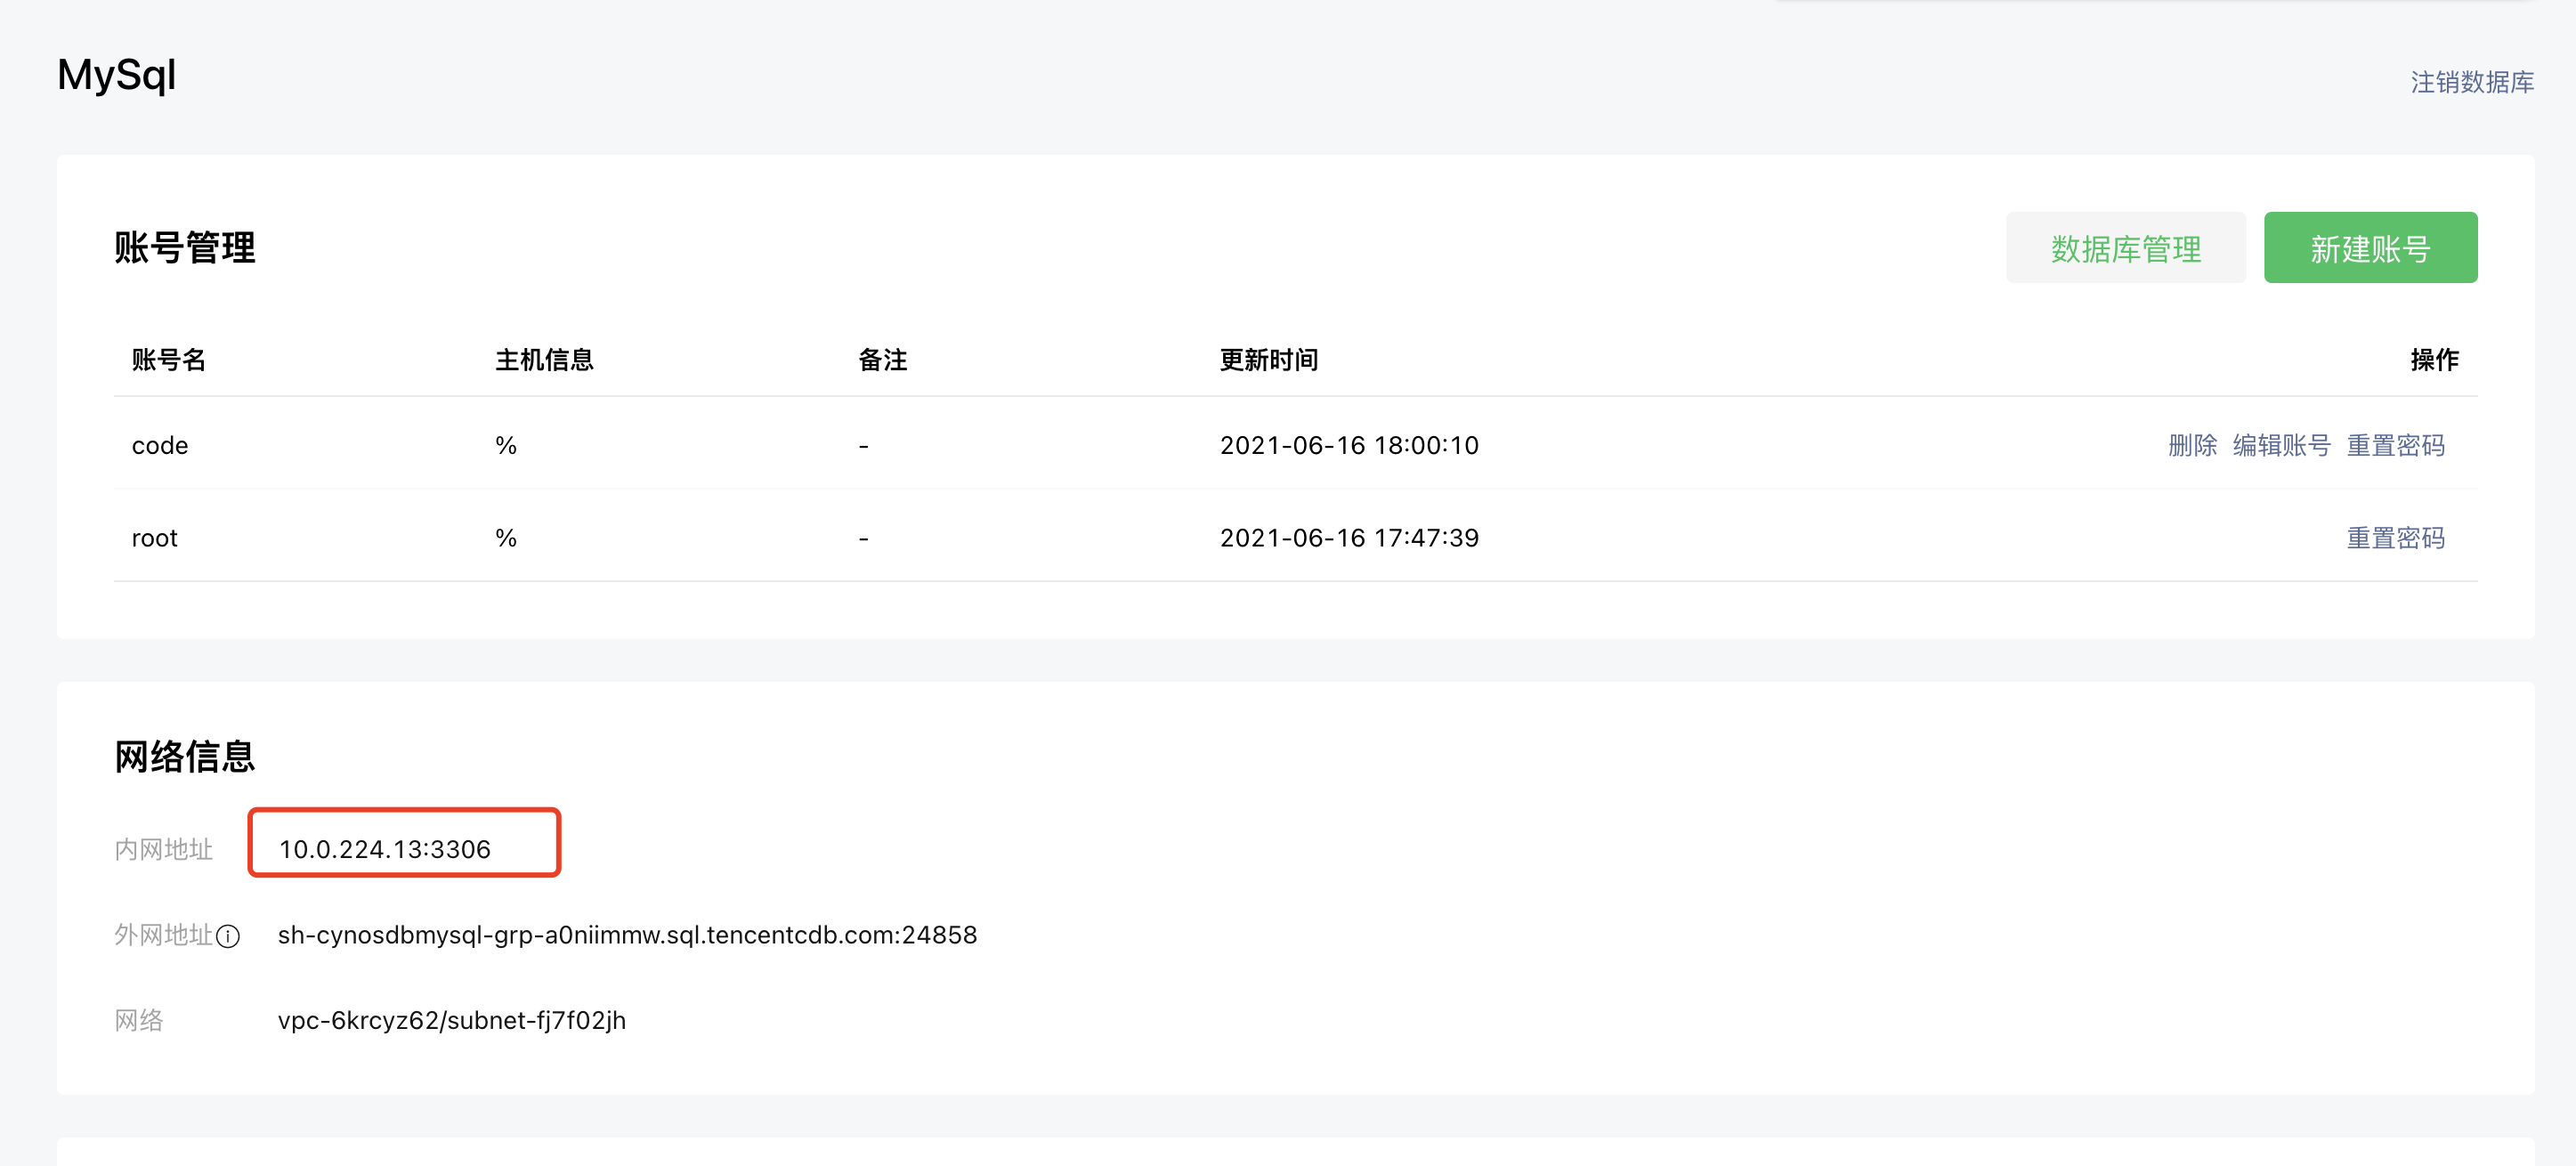Viewport: 2576px width, 1166px height.
Task: Click the external tencentcdb.com address text
Action: [627, 935]
